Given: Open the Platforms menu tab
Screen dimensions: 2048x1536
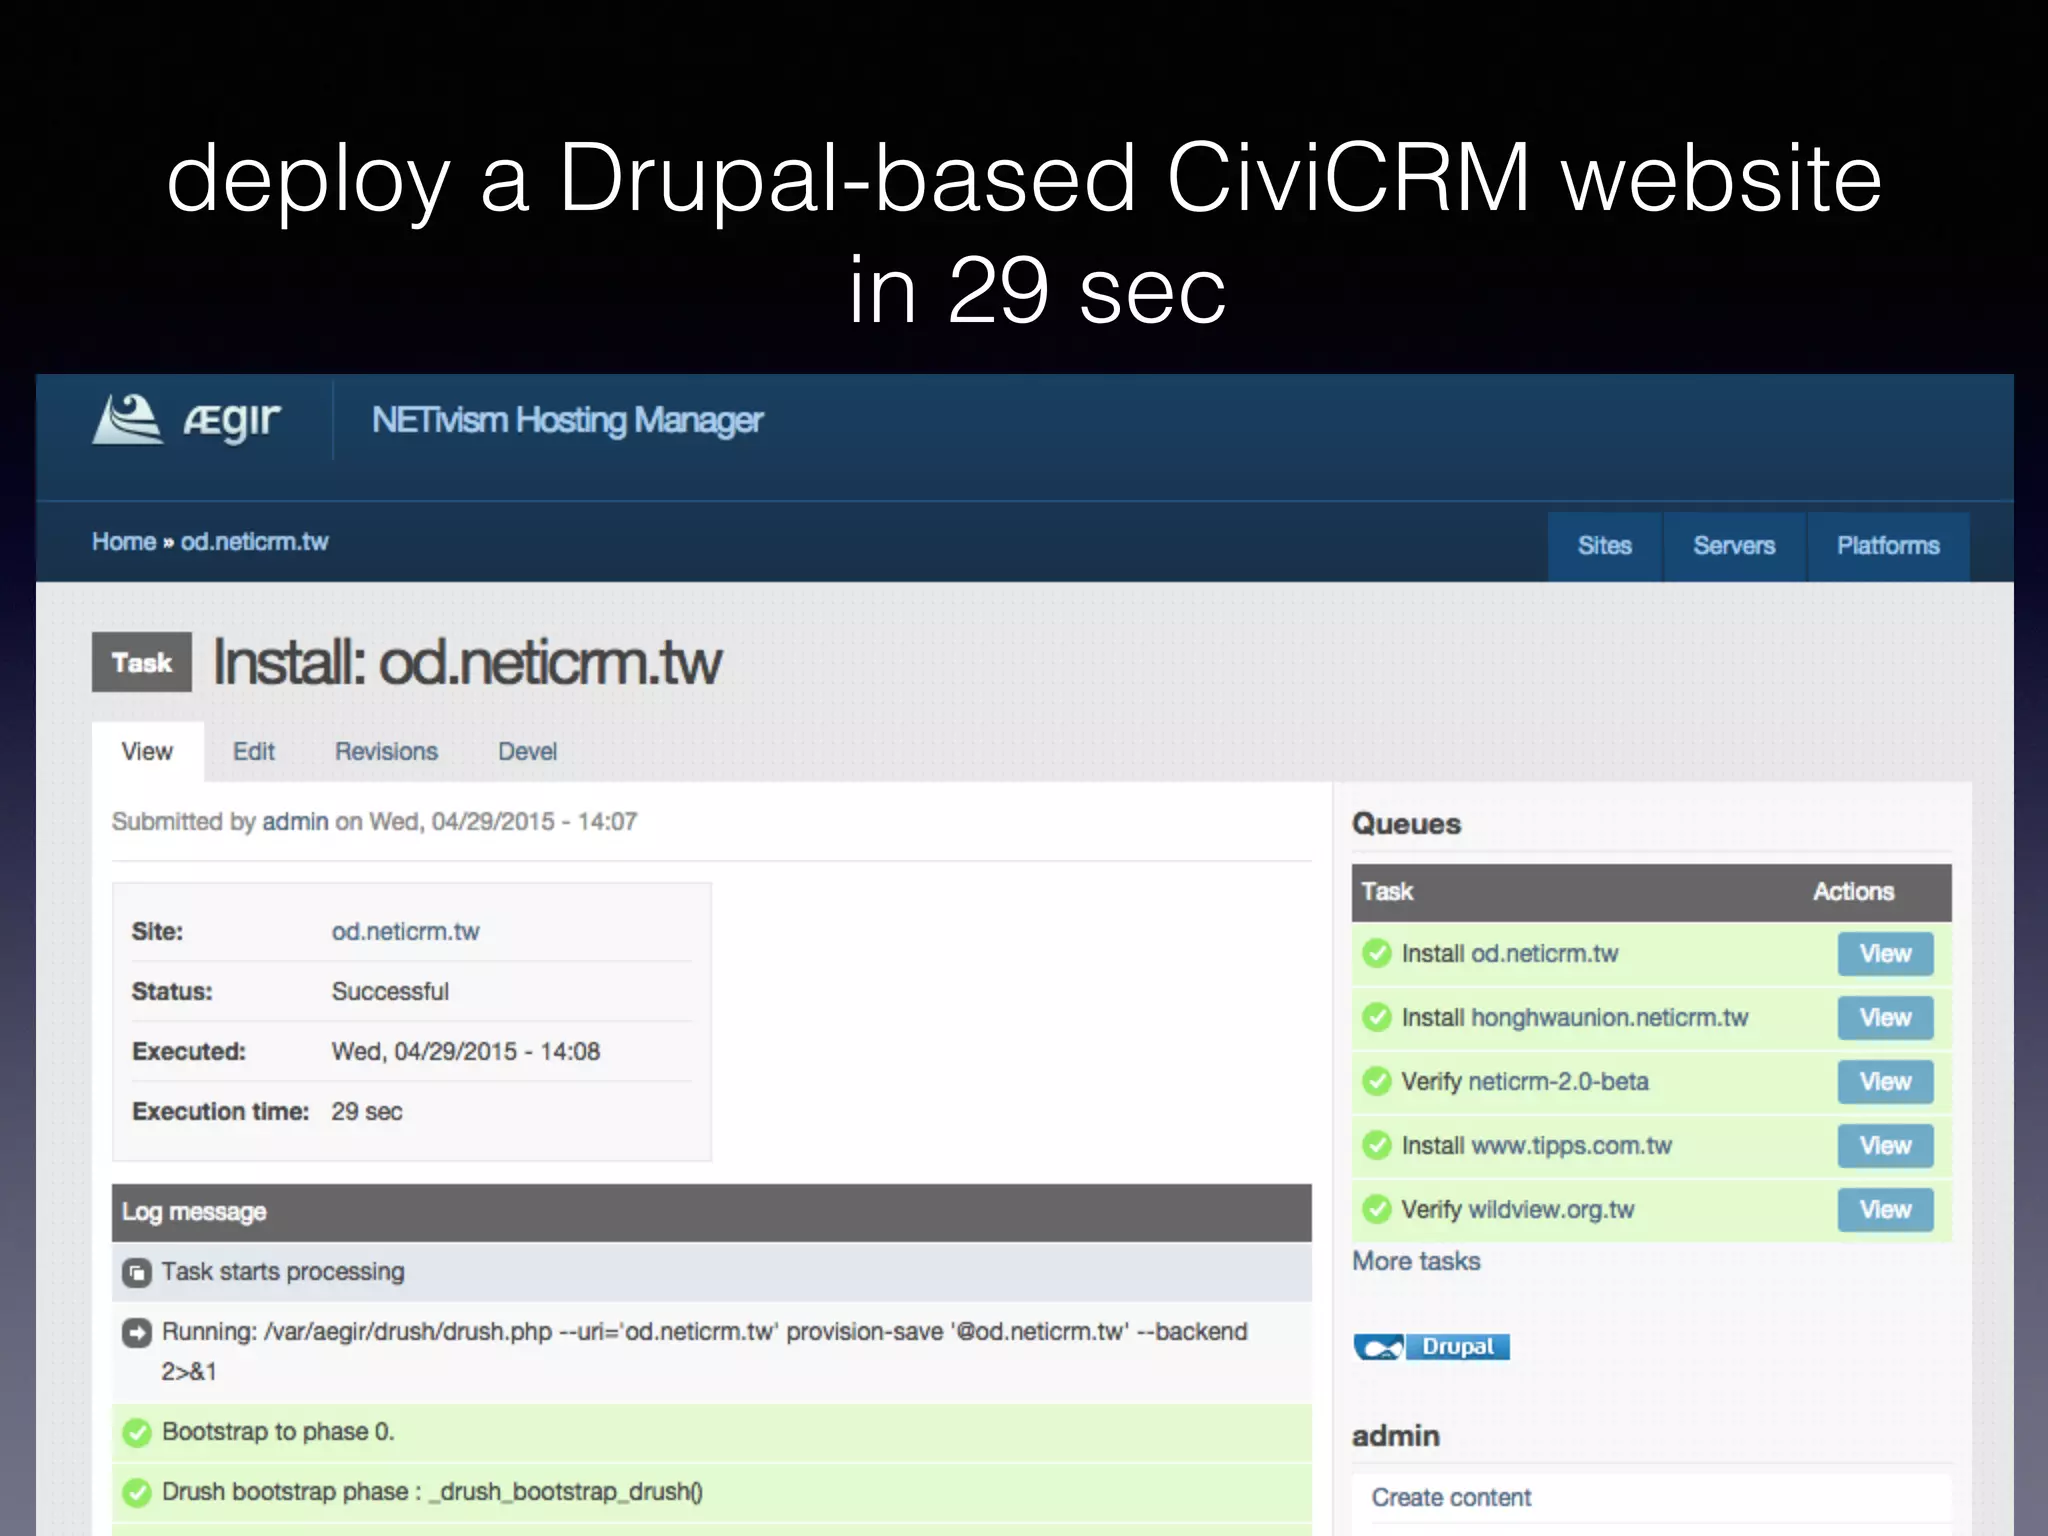Looking at the screenshot, I should pyautogui.click(x=1888, y=546).
